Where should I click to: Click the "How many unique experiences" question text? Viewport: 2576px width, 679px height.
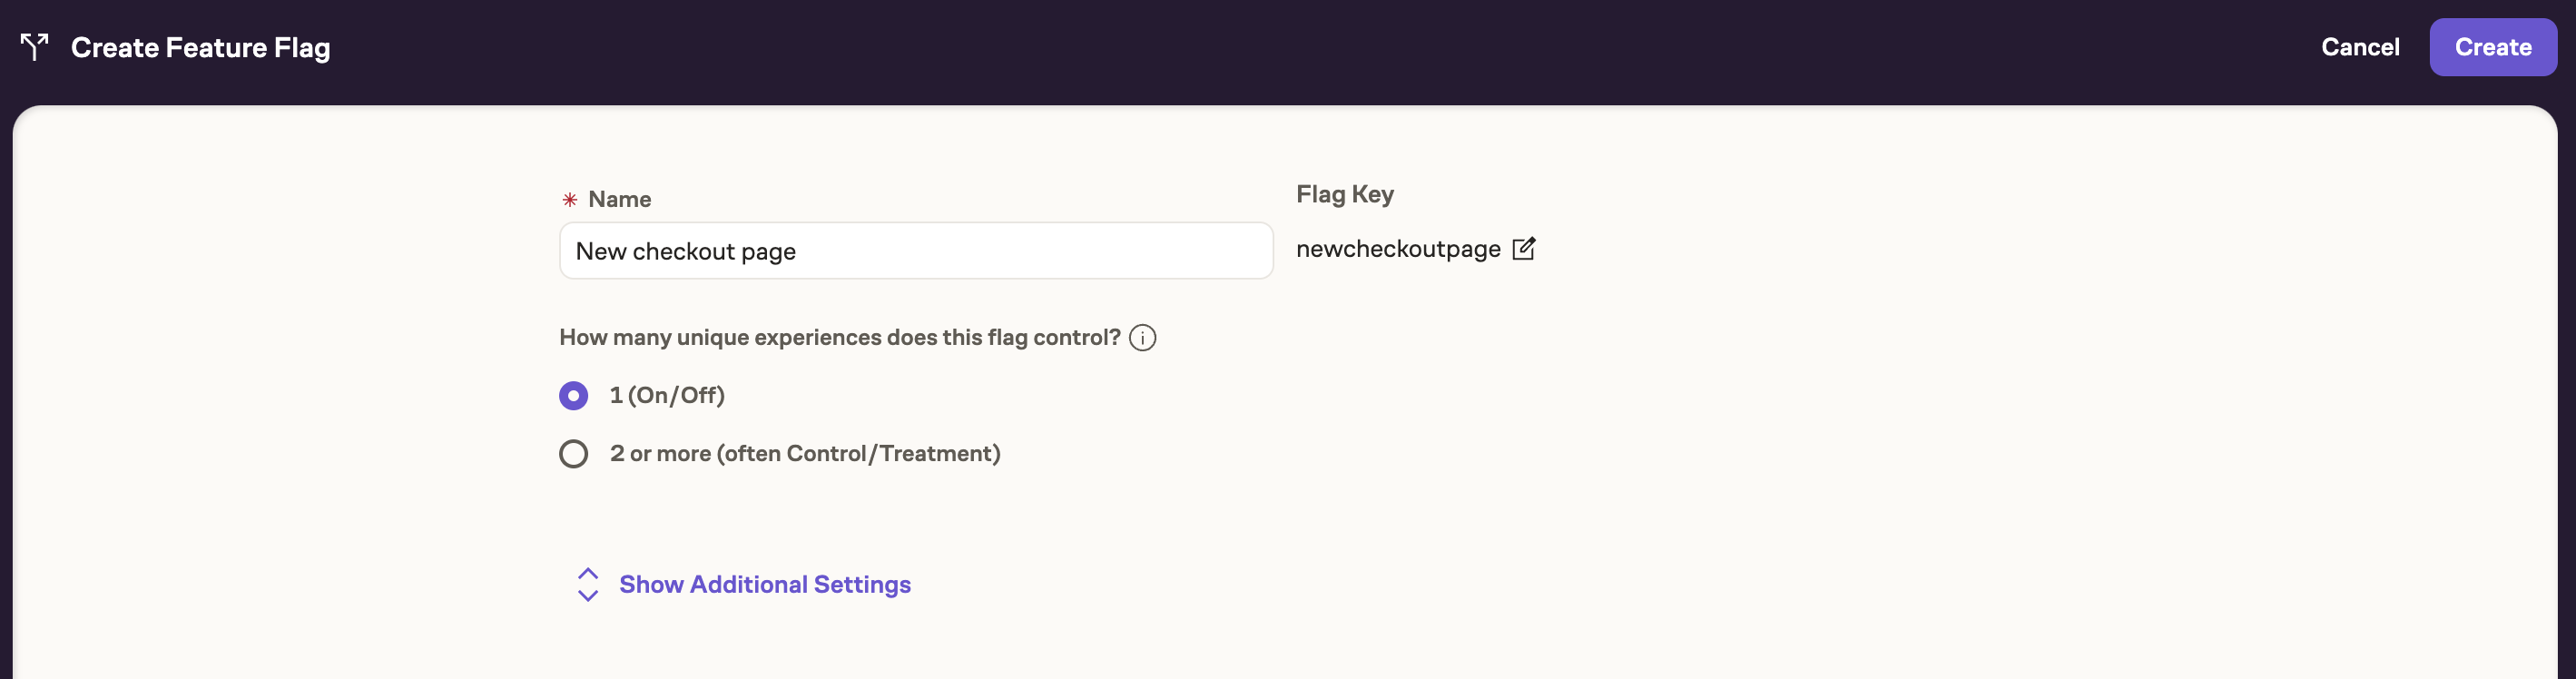point(839,338)
